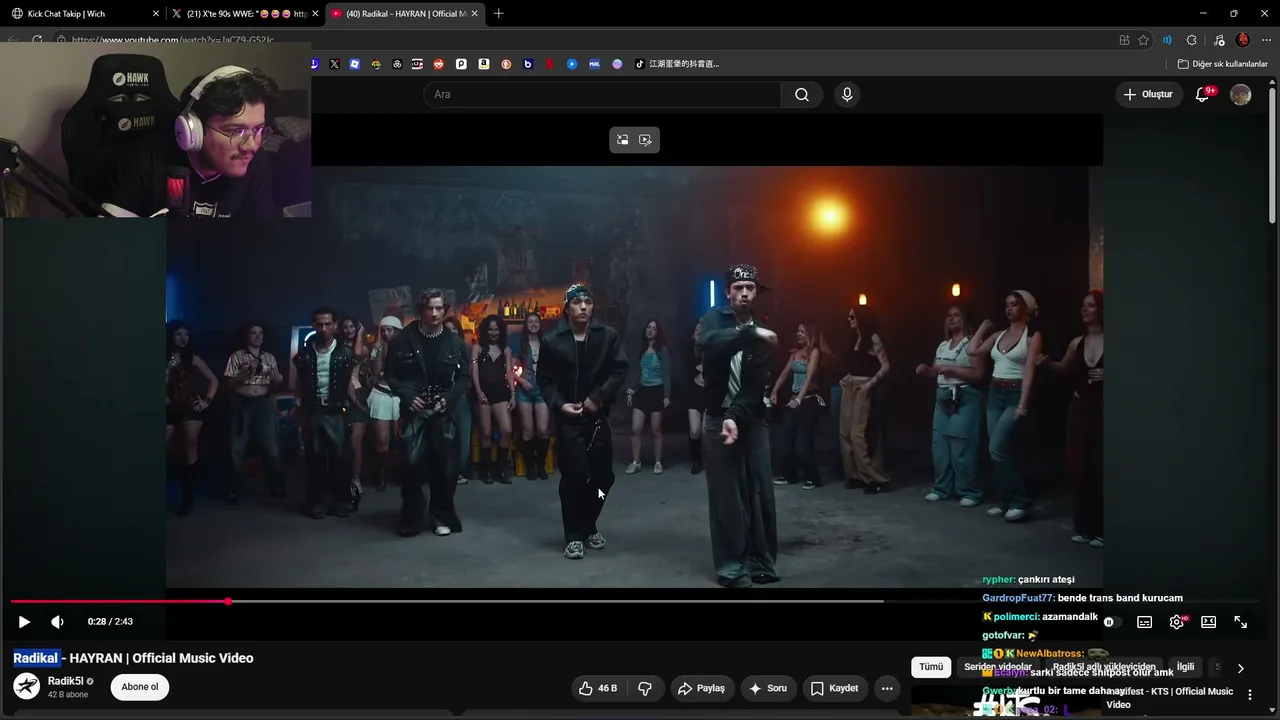The image size is (1280, 720).
Task: Like the video with thumbs up
Action: coord(598,688)
